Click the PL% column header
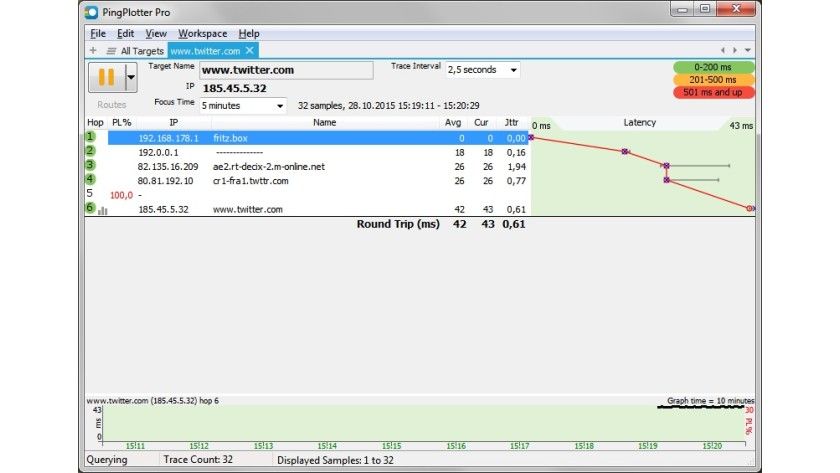 [x=122, y=123]
